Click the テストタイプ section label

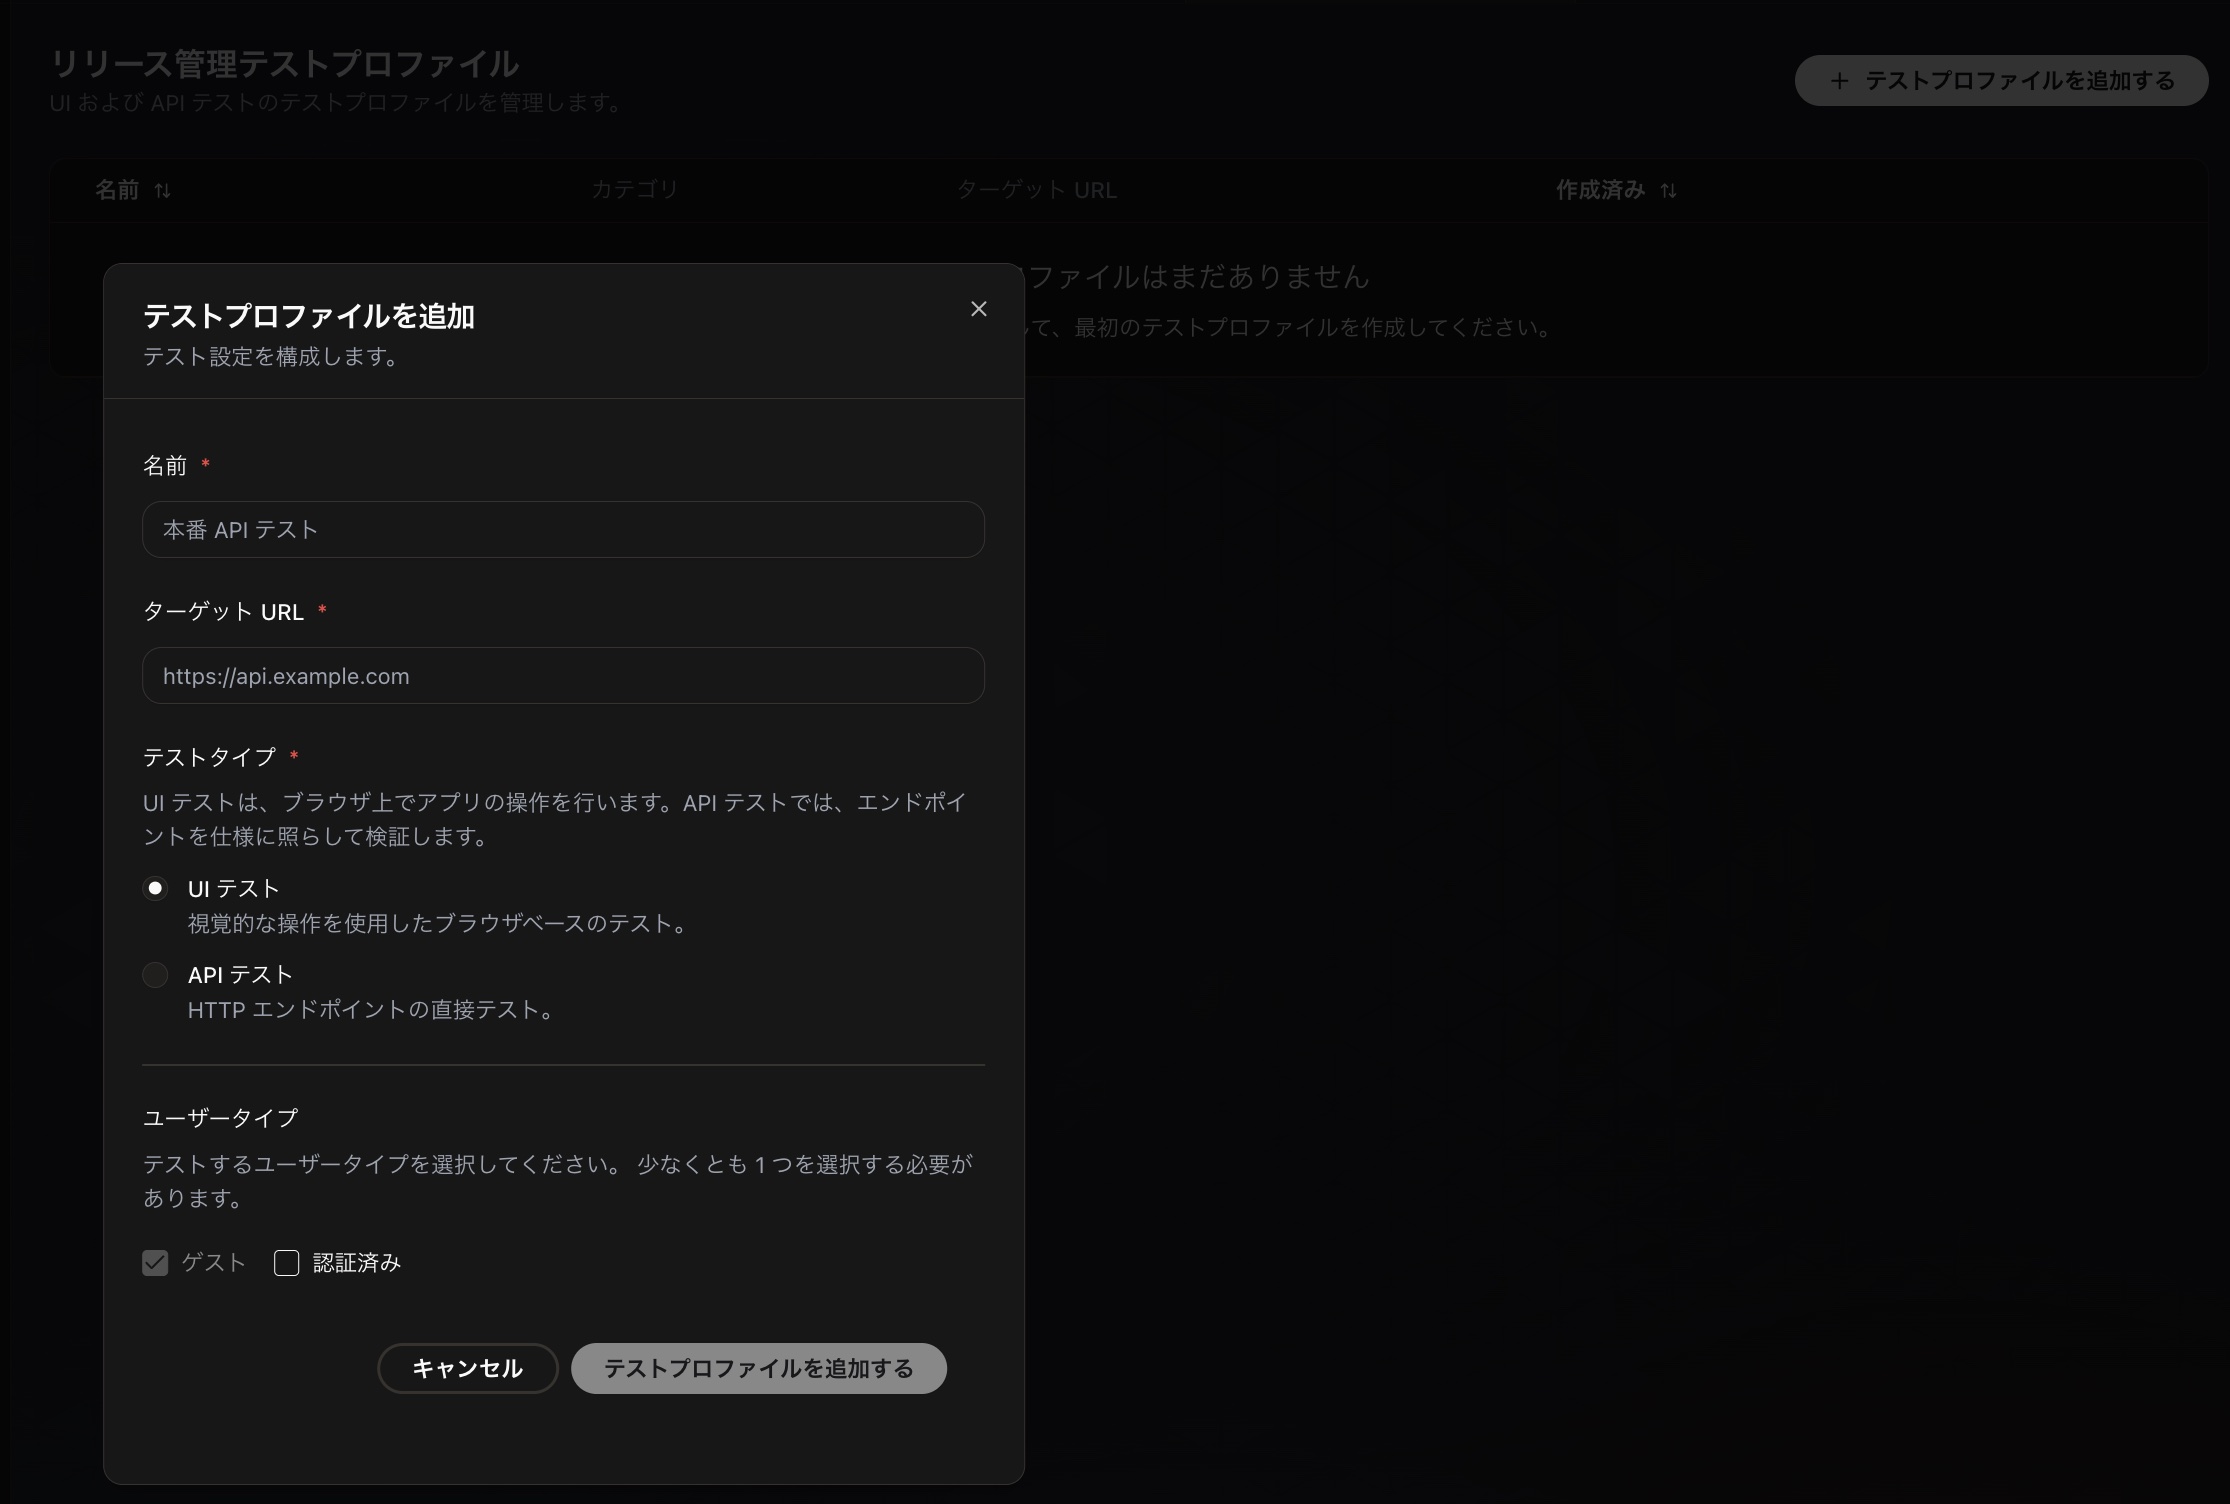[x=210, y=757]
